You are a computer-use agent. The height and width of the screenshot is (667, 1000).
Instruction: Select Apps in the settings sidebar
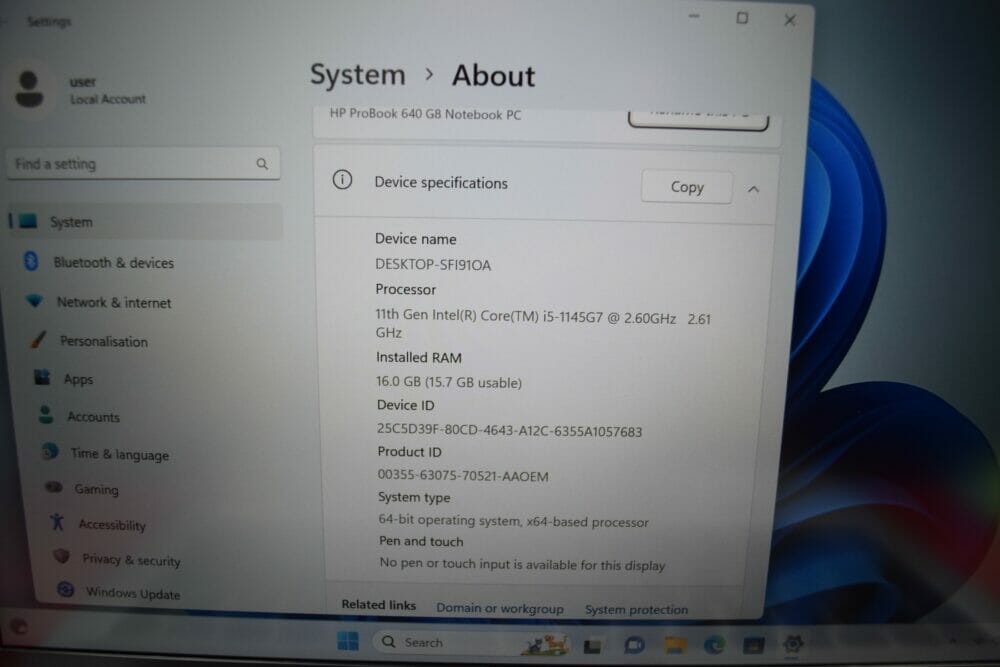(78, 379)
